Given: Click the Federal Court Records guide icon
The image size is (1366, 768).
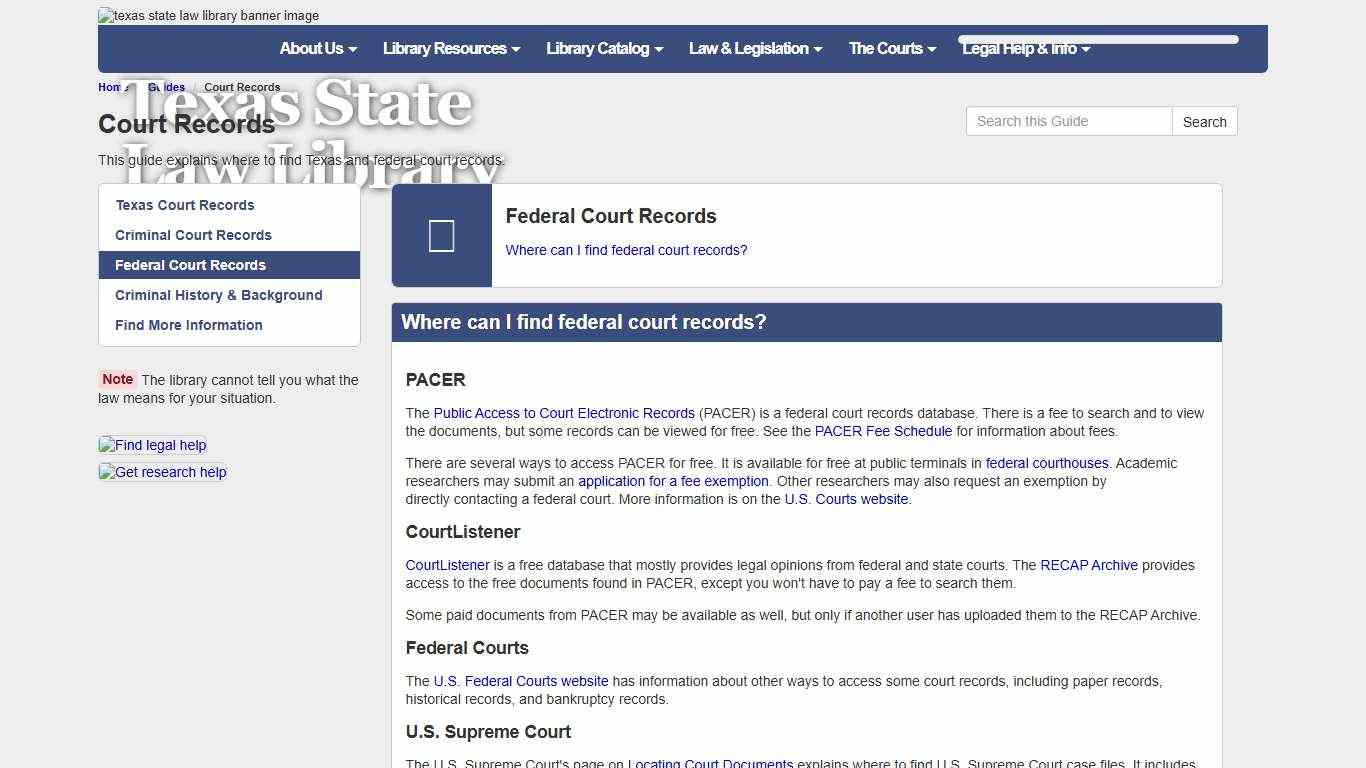Looking at the screenshot, I should click(441, 235).
